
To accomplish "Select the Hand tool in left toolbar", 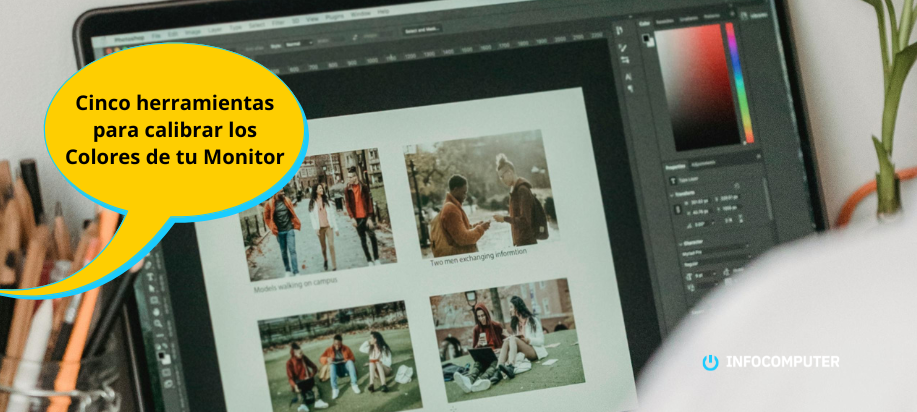I will coord(158,310).
